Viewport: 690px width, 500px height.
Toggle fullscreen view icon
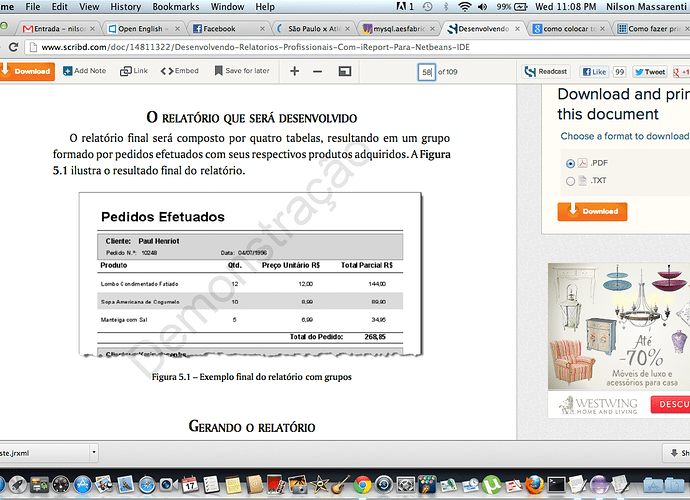pyautogui.click(x=345, y=71)
